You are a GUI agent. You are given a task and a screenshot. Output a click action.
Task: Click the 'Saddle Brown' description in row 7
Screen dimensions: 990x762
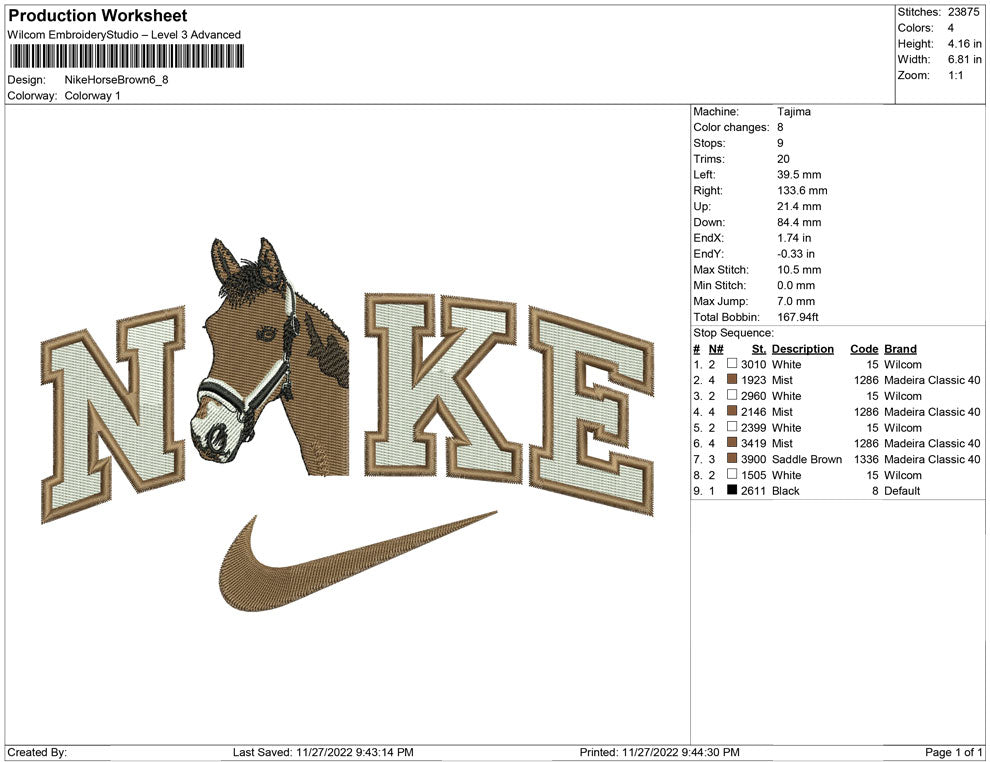[807, 459]
